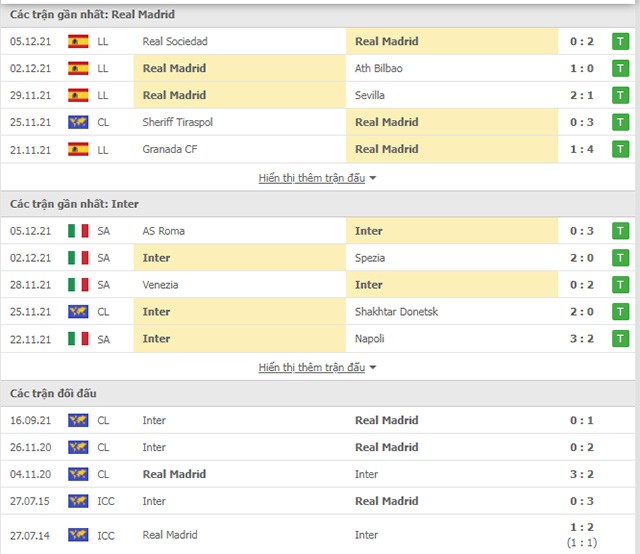
Task: Open the 04.11.20 Real Madrid vs Inter row
Action: [318, 474]
